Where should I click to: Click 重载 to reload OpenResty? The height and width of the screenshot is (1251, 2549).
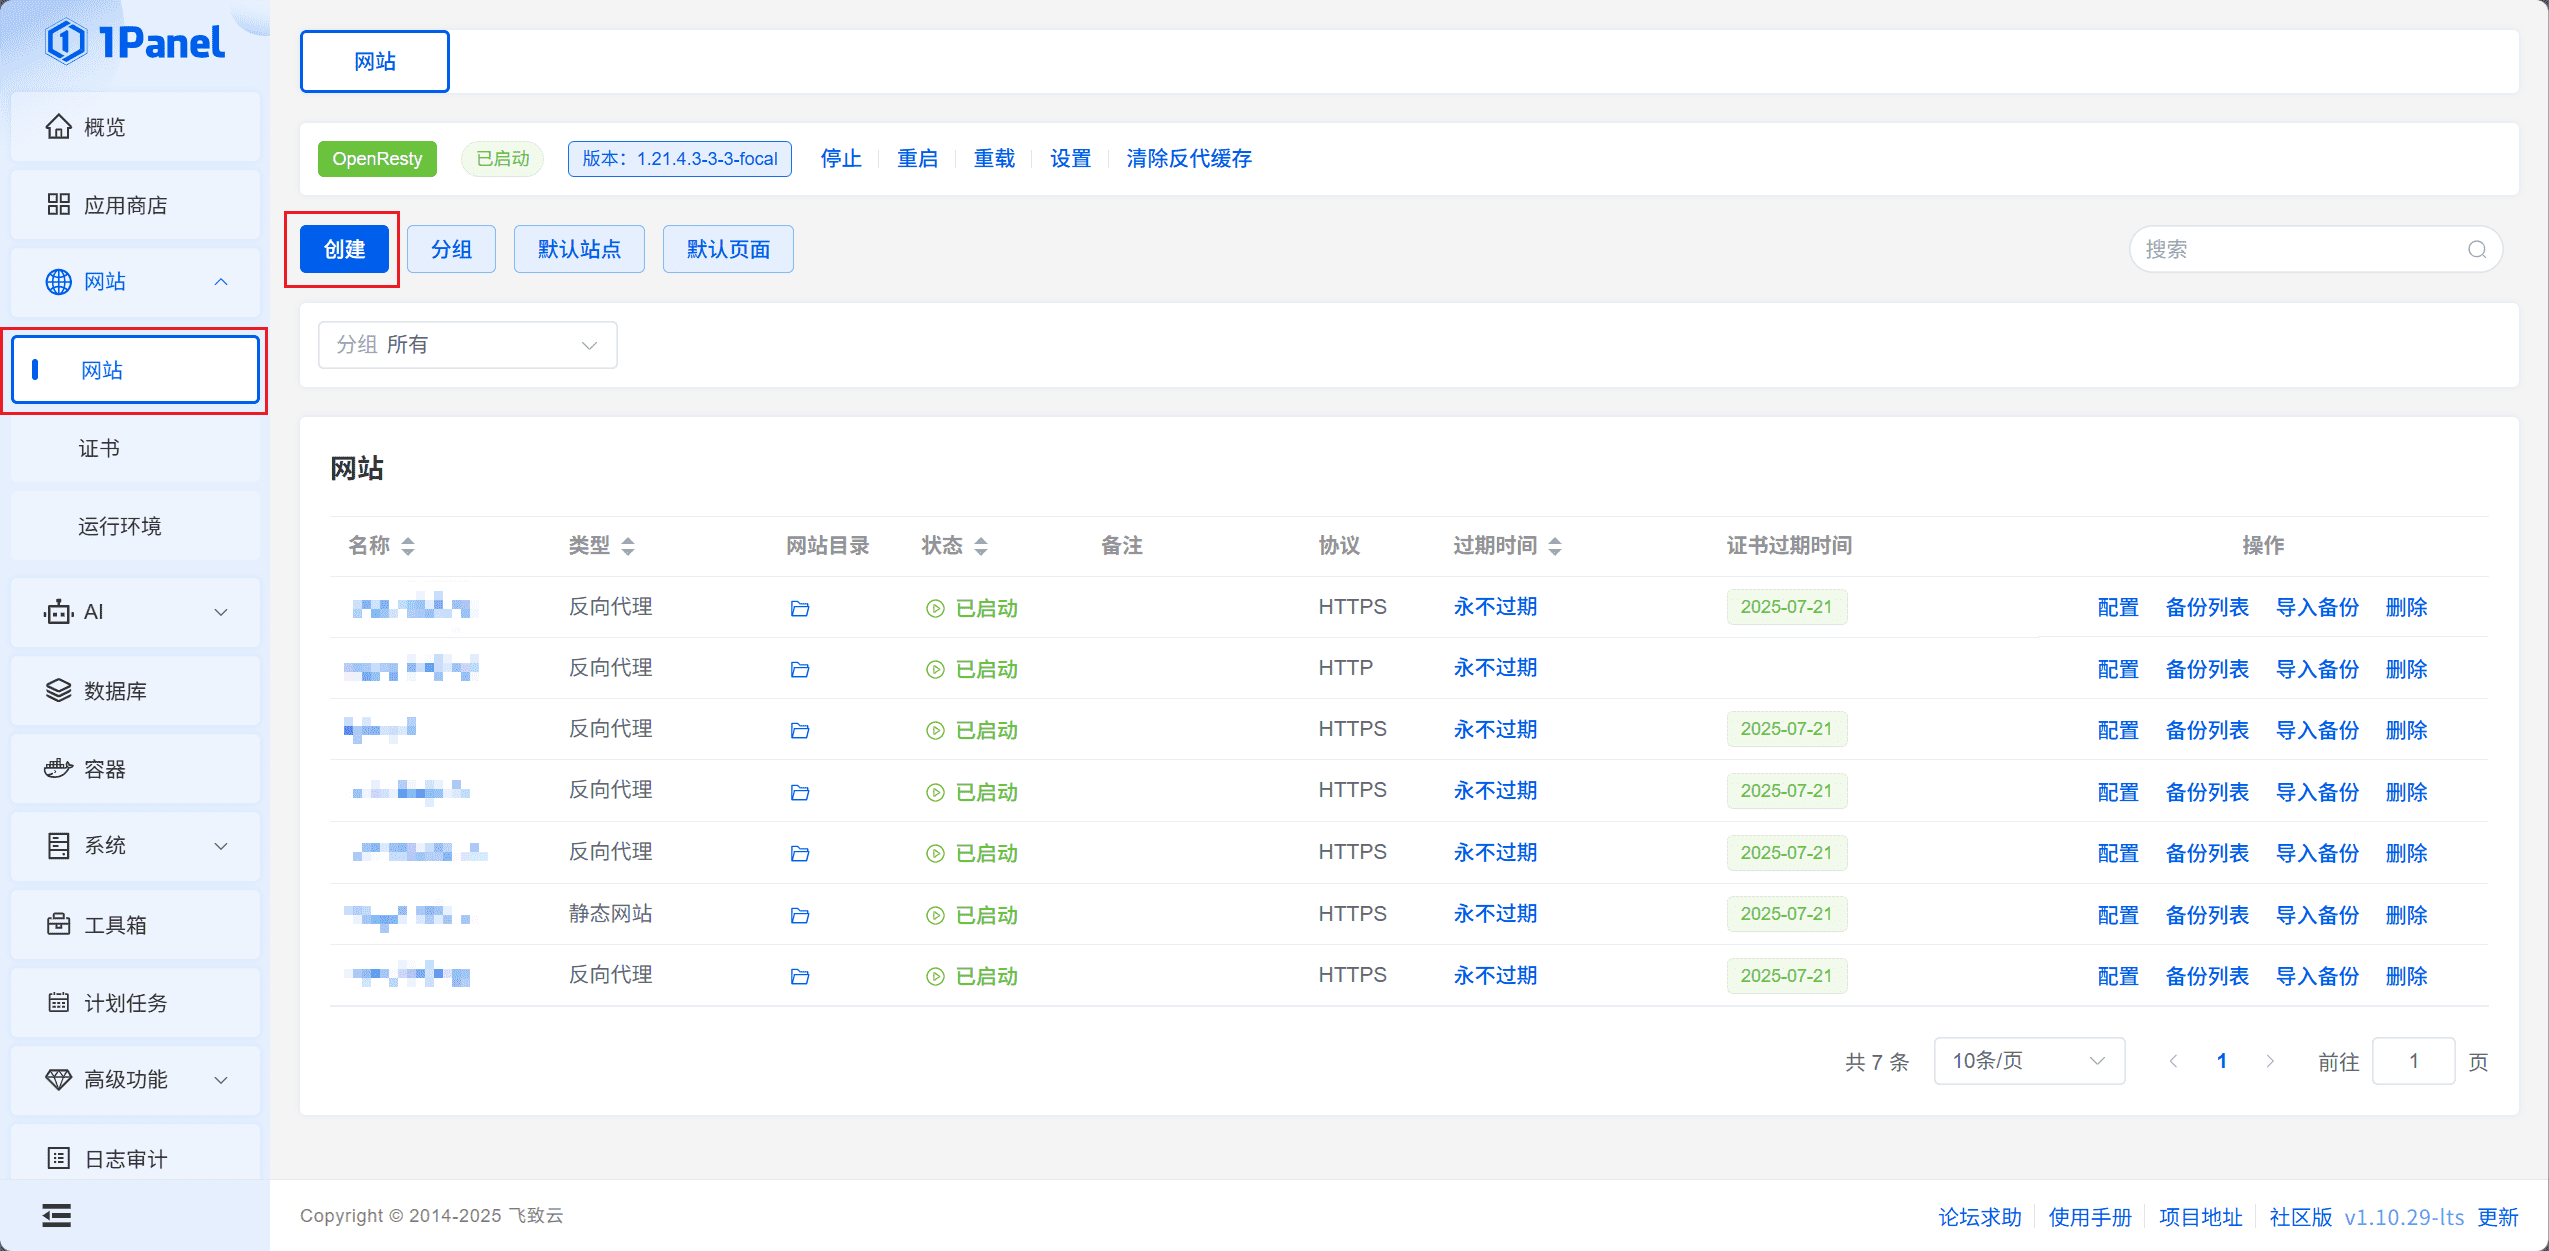(x=994, y=159)
